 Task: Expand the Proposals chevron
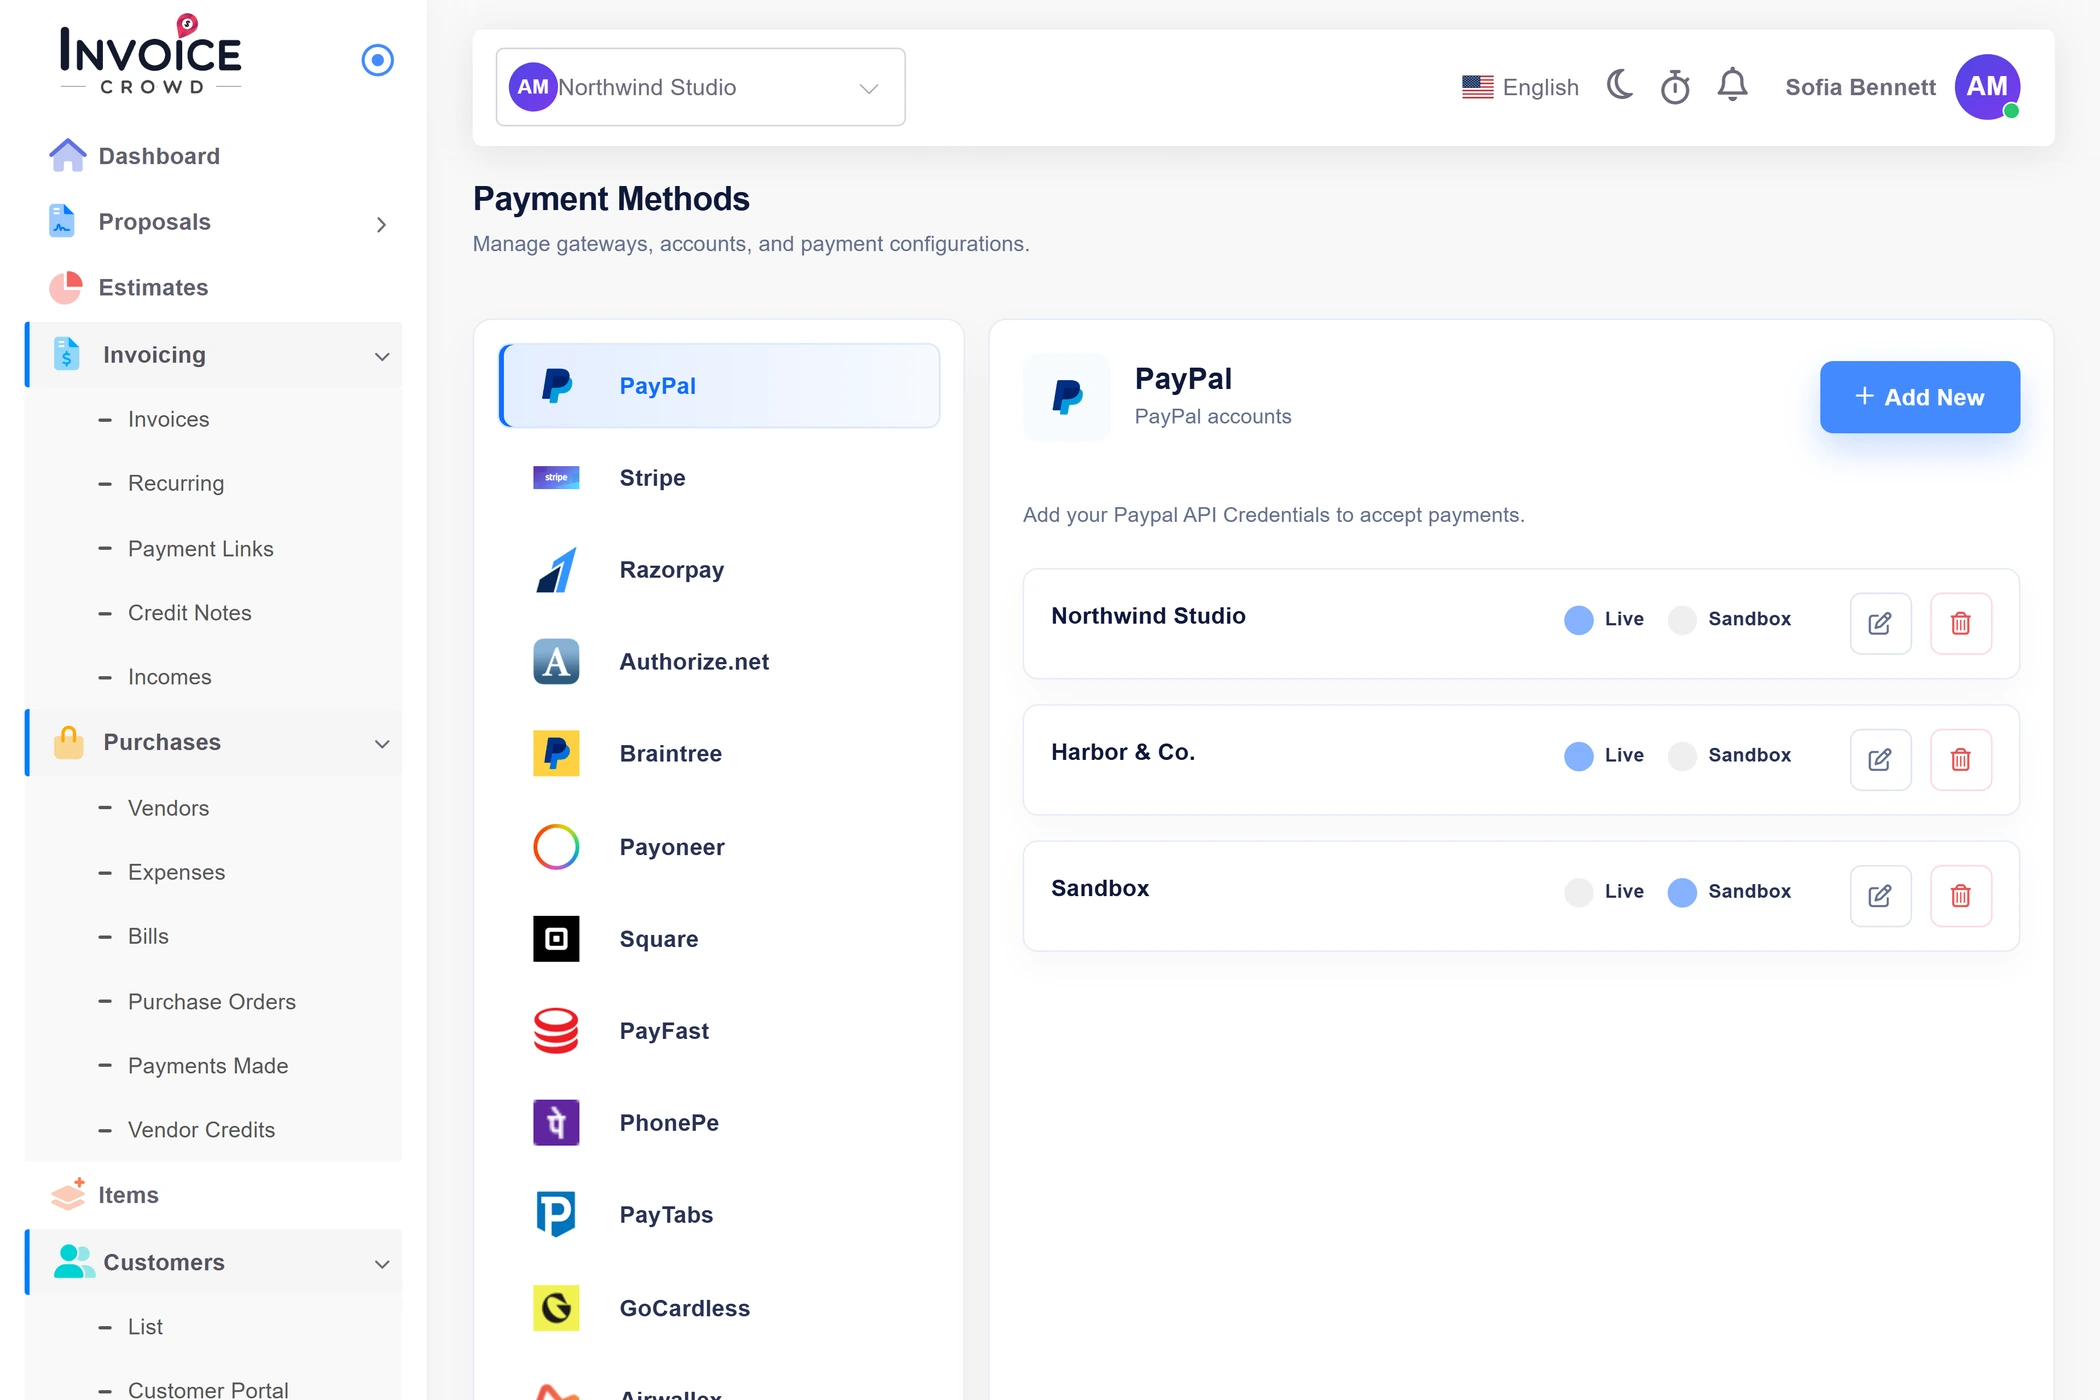point(381,224)
